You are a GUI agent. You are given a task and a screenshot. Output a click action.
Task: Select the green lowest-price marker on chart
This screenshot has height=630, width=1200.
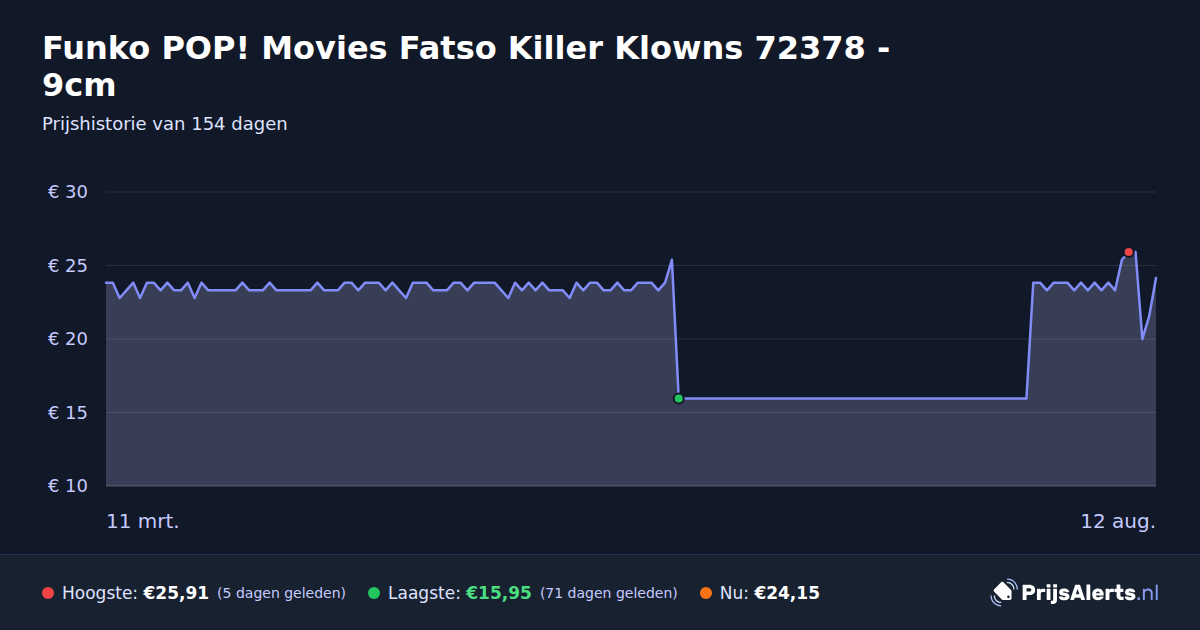click(x=678, y=398)
